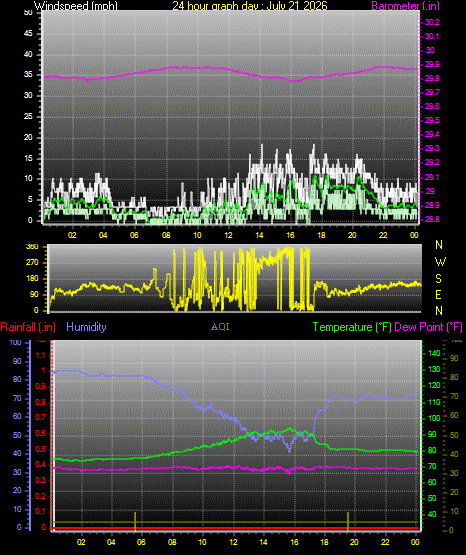This screenshot has width=466, height=555.
Task: Click the 180 wind direction axis value
Action: pos(32,278)
